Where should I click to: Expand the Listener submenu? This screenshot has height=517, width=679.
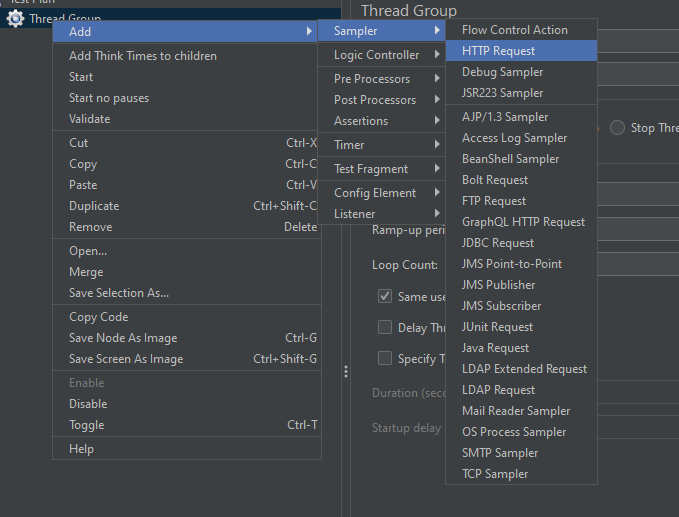pos(382,214)
